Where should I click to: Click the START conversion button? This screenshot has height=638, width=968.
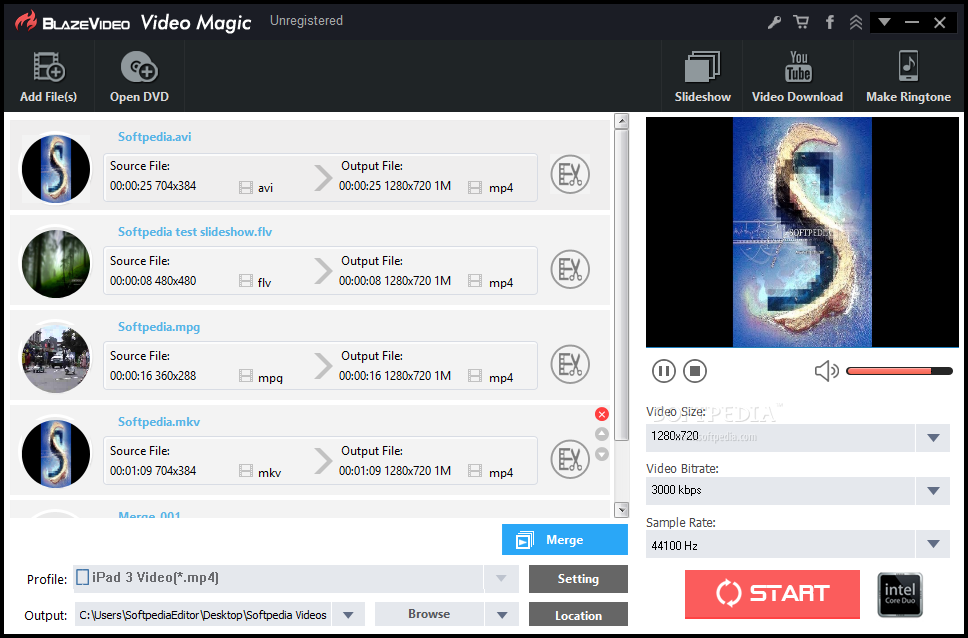[x=772, y=594]
